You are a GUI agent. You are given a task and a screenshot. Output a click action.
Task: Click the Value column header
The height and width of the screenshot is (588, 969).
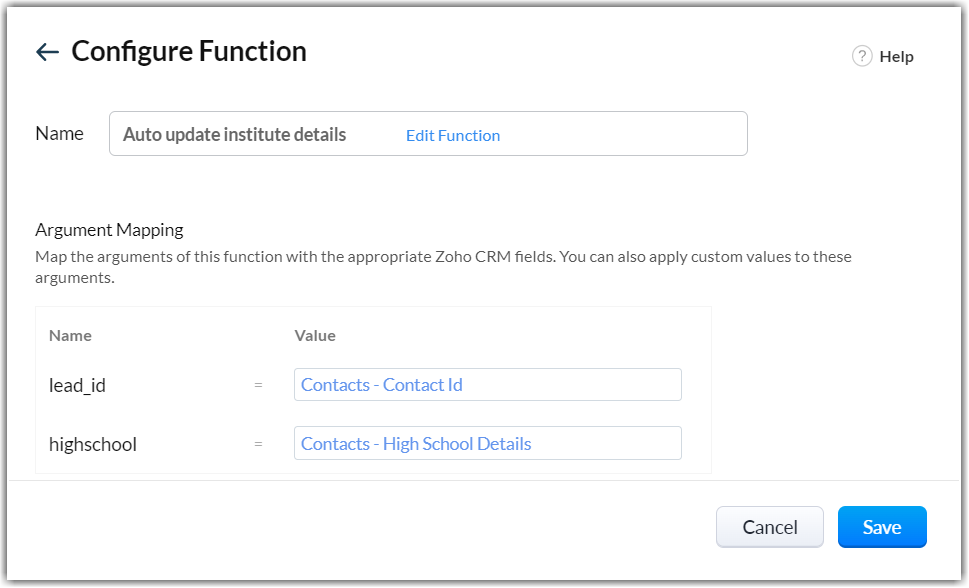(315, 336)
